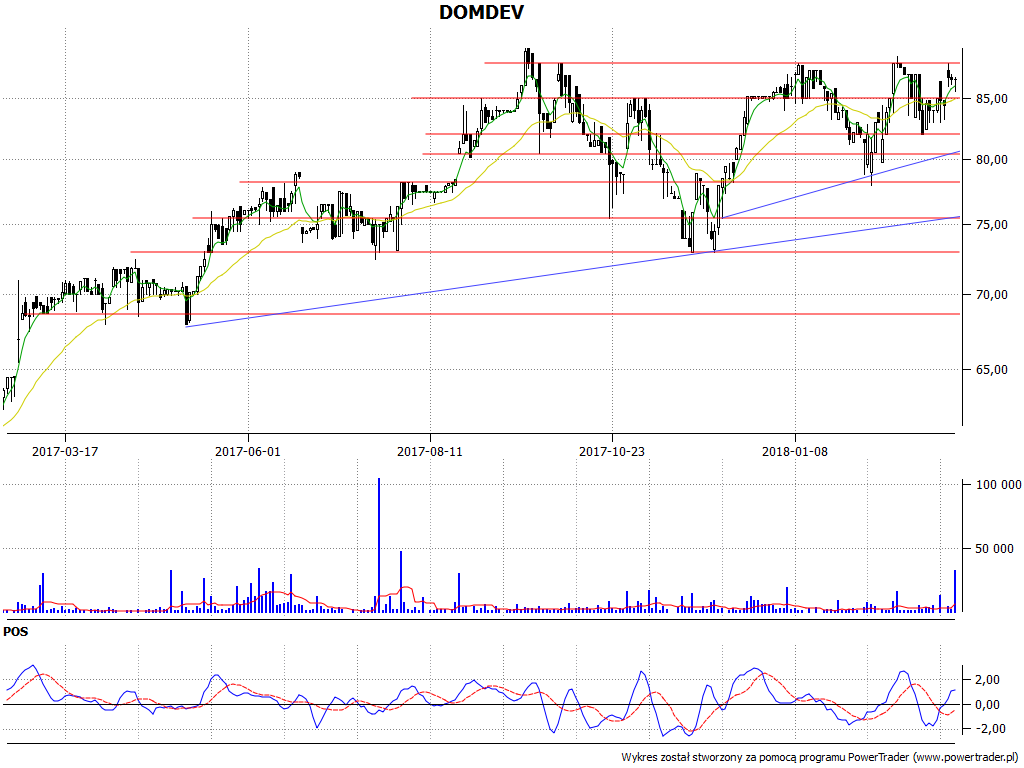This screenshot has width=1024, height=768.
Task: Click the 65,00 price axis label
Action: click(991, 369)
